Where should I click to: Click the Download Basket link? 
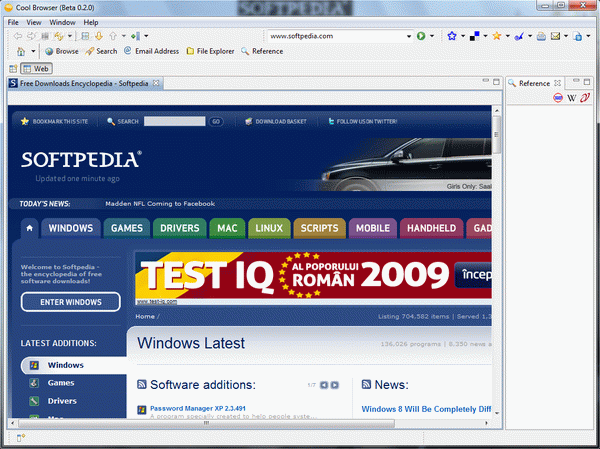(276, 121)
